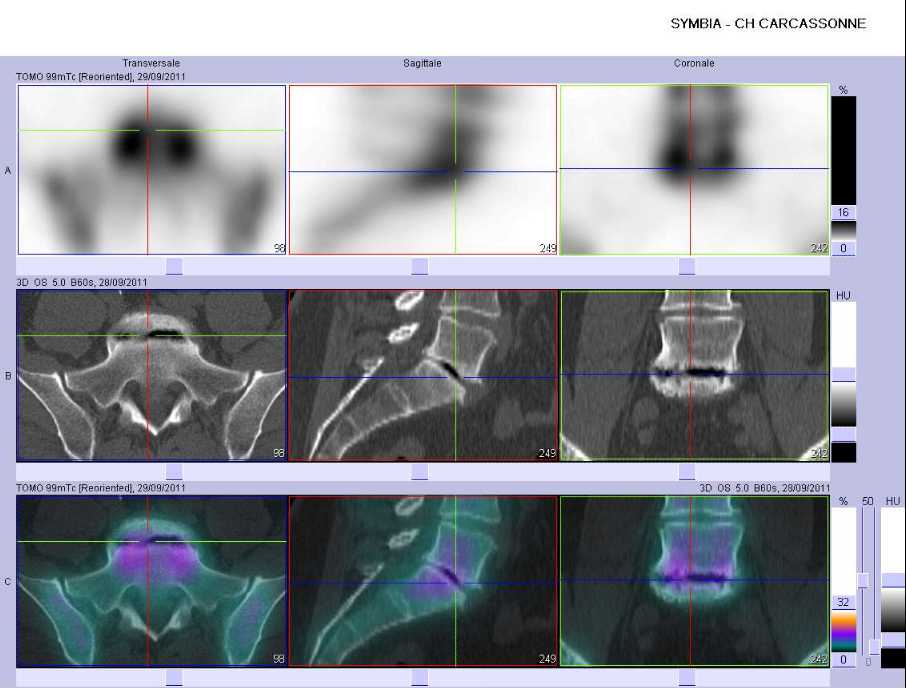906x688 pixels.
Task: Click the 'Sagittale' column header
Action: click(x=422, y=63)
